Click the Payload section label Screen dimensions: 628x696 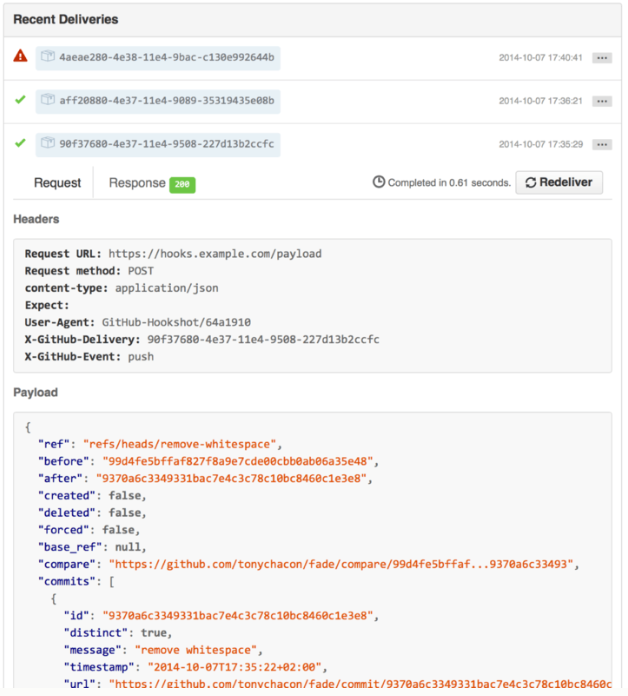pyautogui.click(x=36, y=392)
